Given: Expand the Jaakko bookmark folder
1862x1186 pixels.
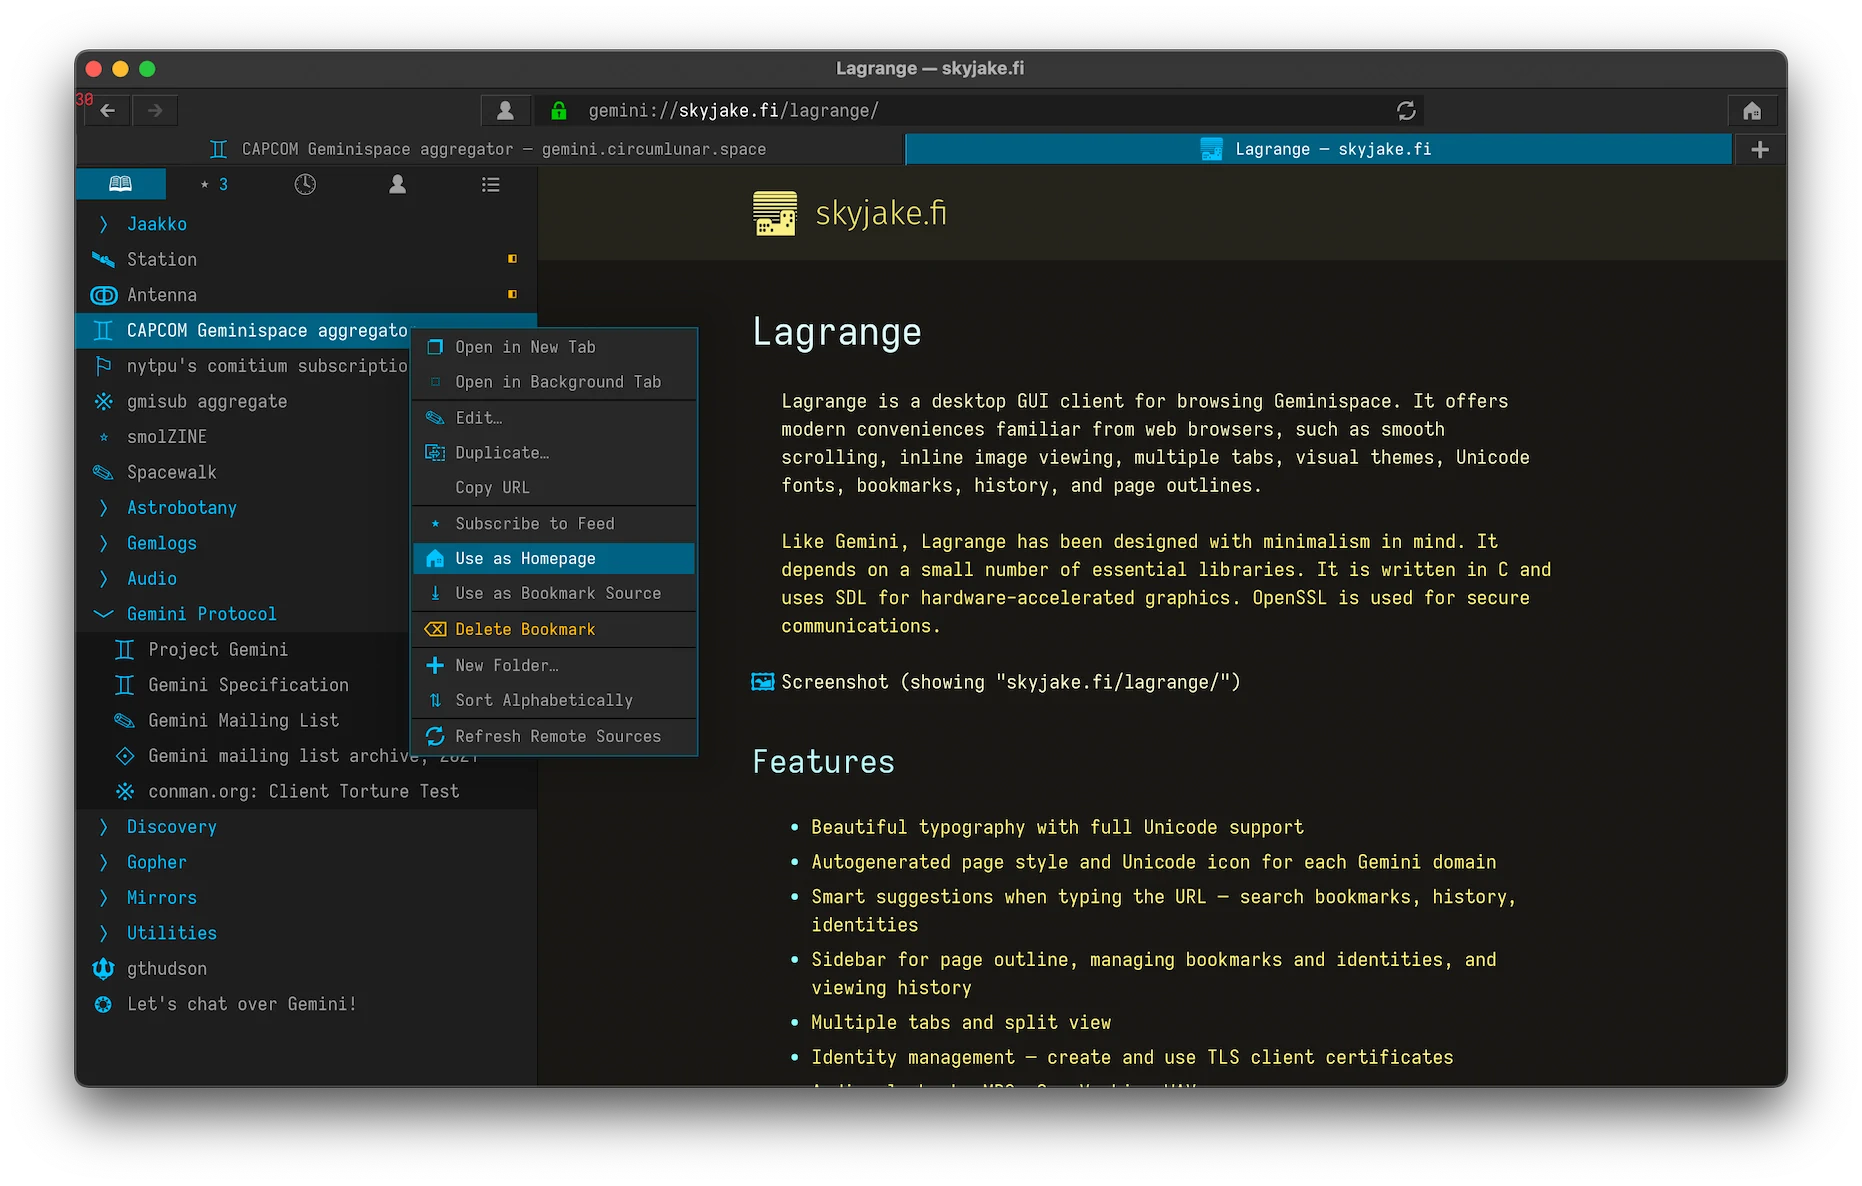Looking at the screenshot, I should [307, 224].
